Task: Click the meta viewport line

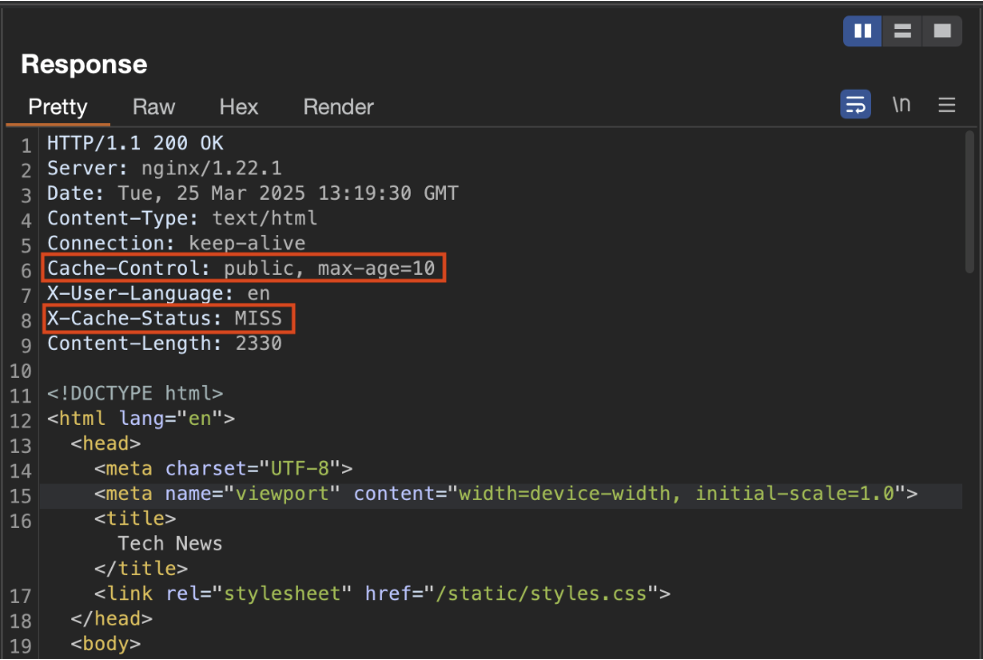Action: (x=505, y=494)
